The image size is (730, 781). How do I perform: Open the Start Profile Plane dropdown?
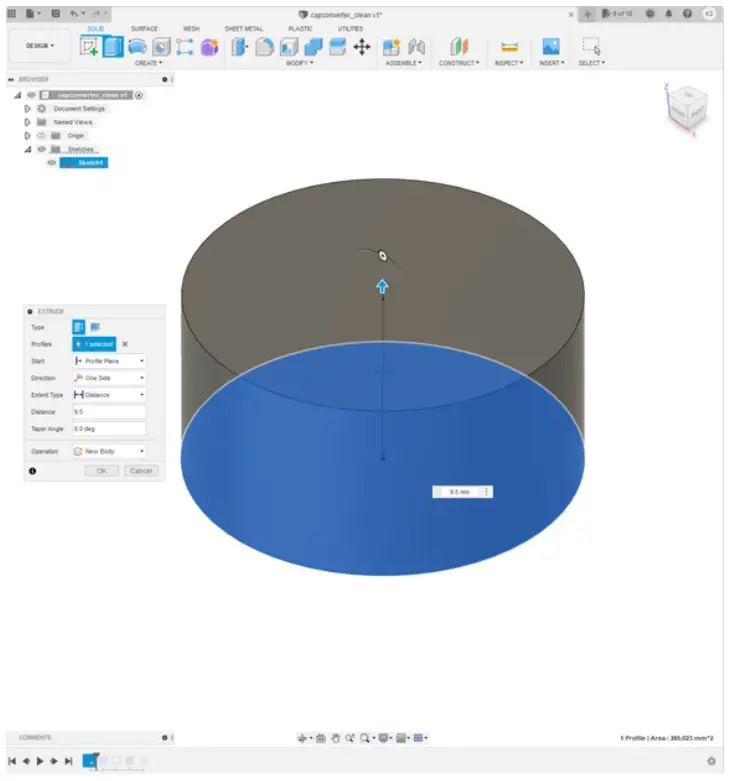[109, 361]
